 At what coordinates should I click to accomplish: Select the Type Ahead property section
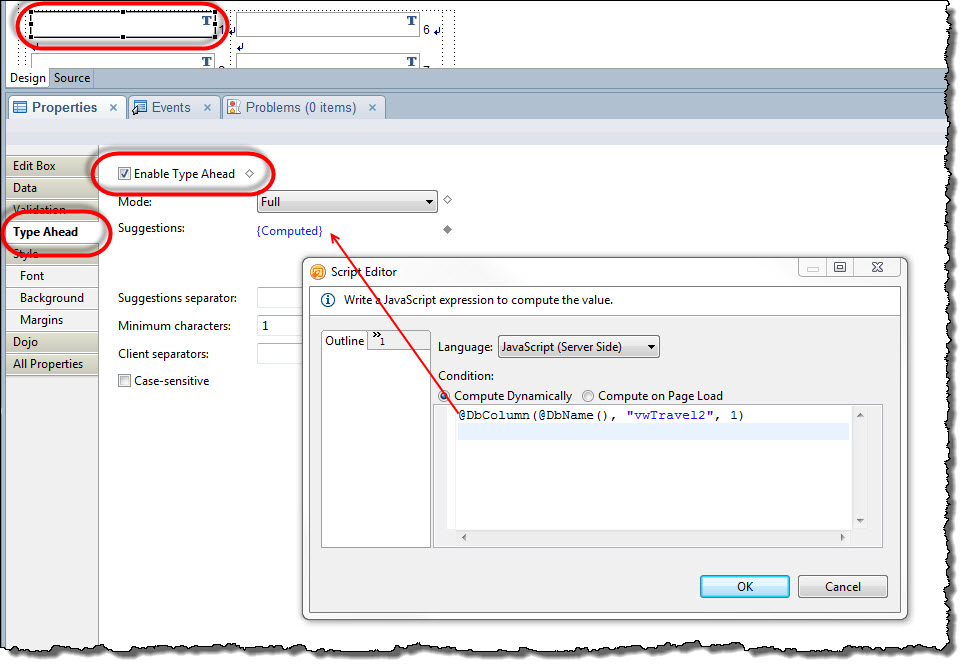coord(52,232)
